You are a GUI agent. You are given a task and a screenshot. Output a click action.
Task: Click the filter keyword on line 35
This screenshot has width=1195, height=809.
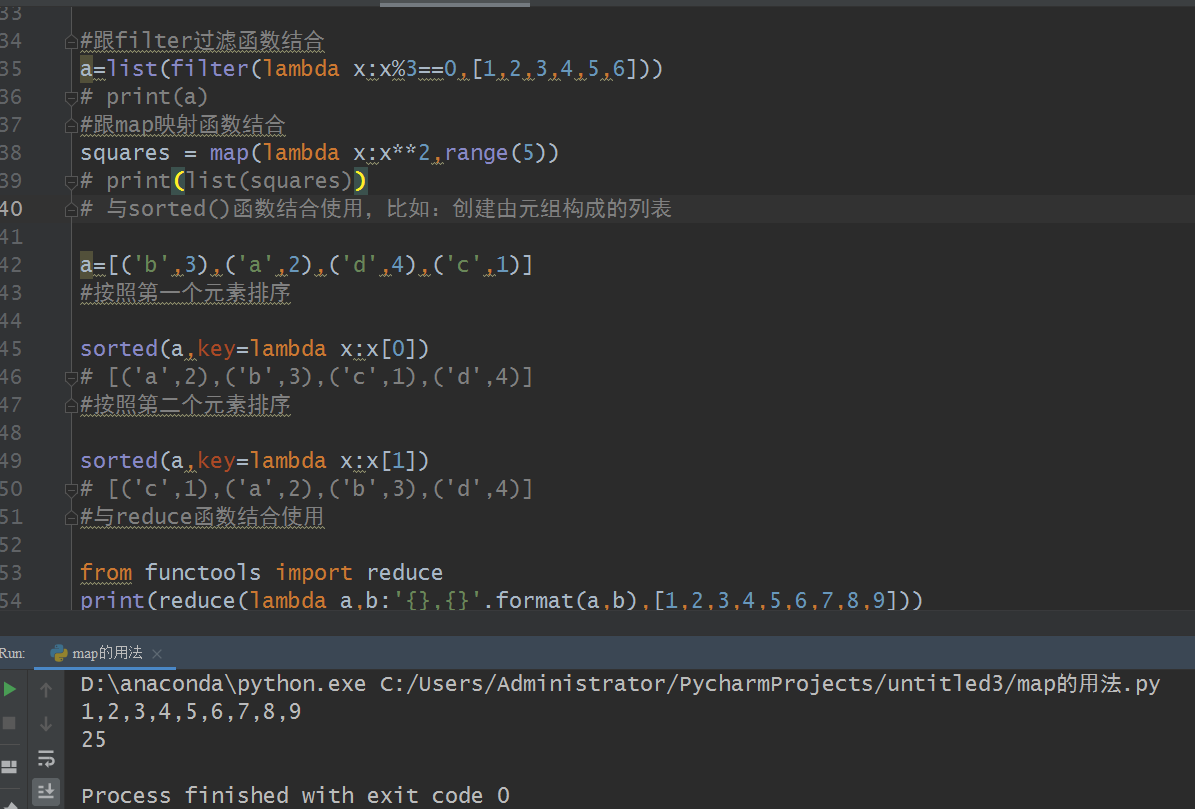pyautogui.click(x=210, y=69)
